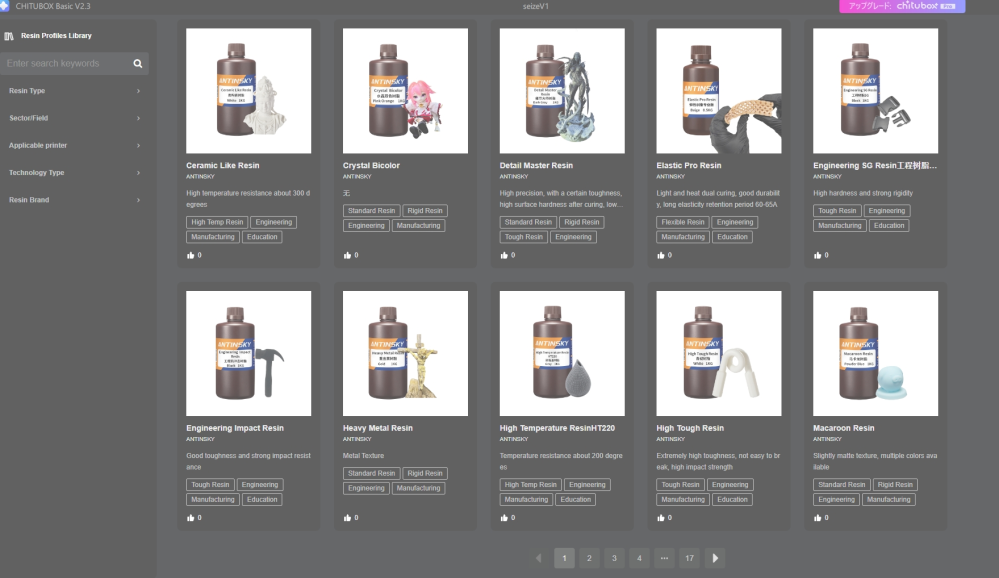Click the chitubox Pro upgrade button
This screenshot has height=578, width=999.
[x=902, y=6]
